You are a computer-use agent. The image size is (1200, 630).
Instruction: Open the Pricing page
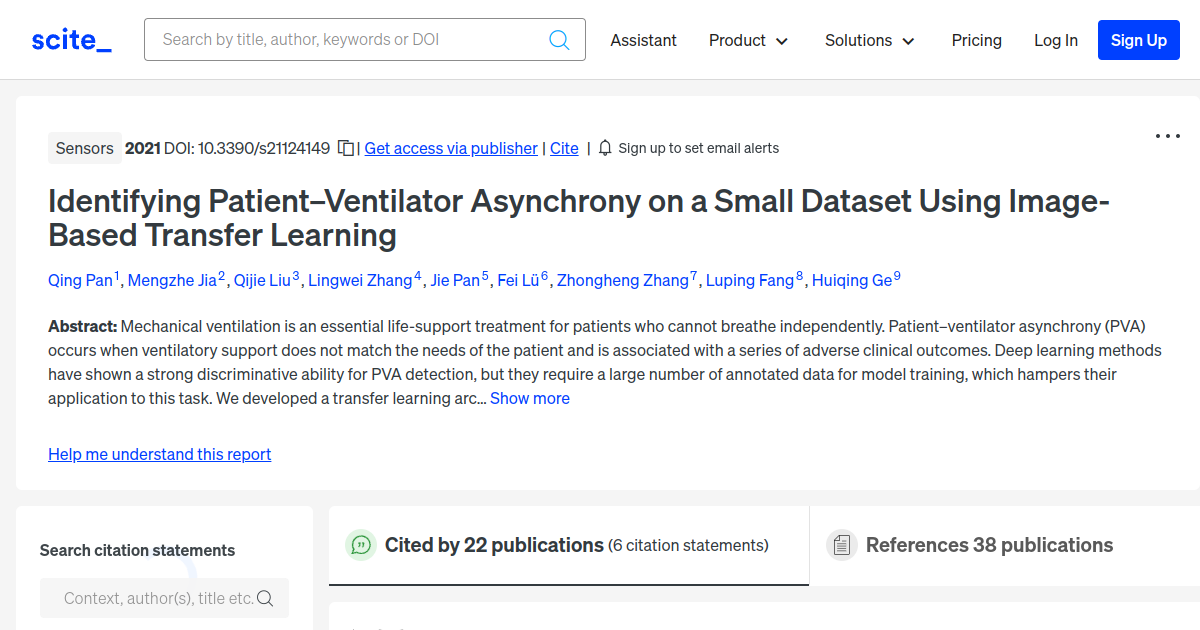[976, 40]
